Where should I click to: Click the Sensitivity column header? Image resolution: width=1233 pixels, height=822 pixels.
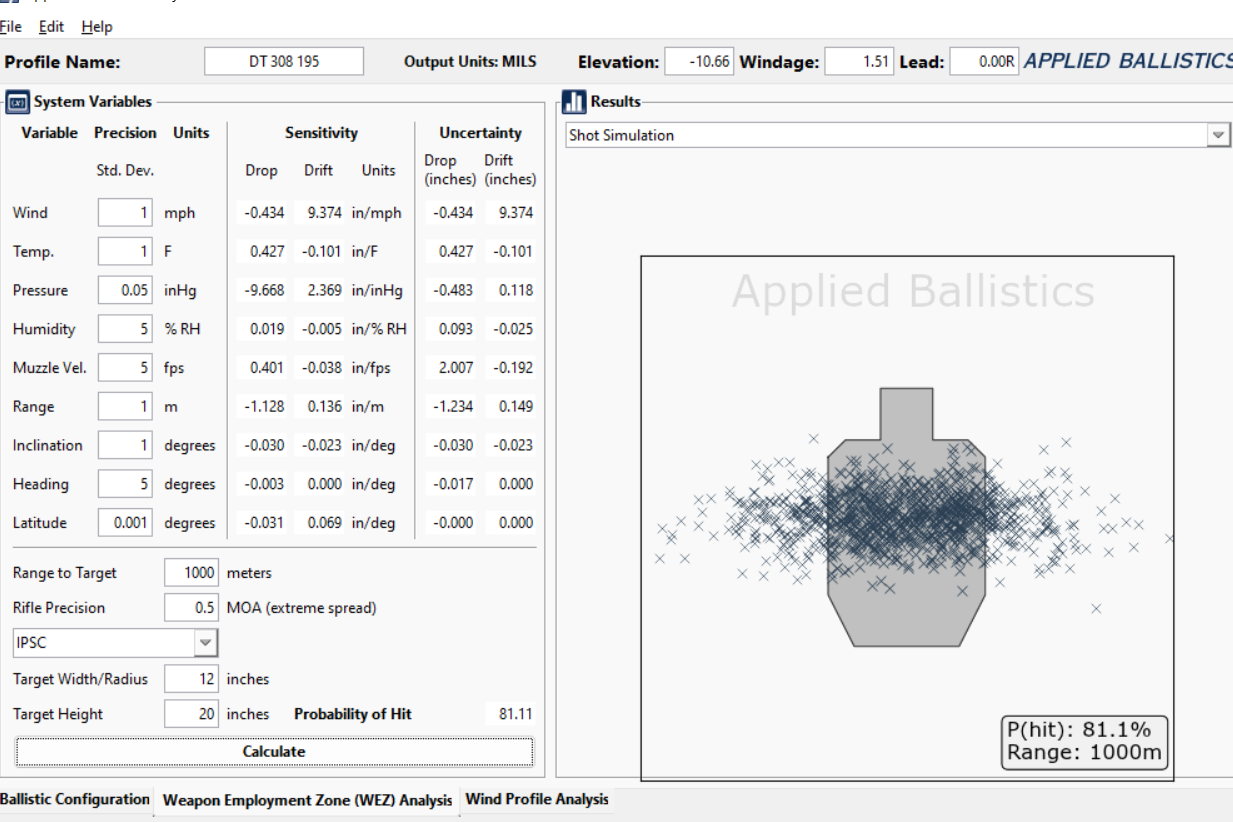321,133
